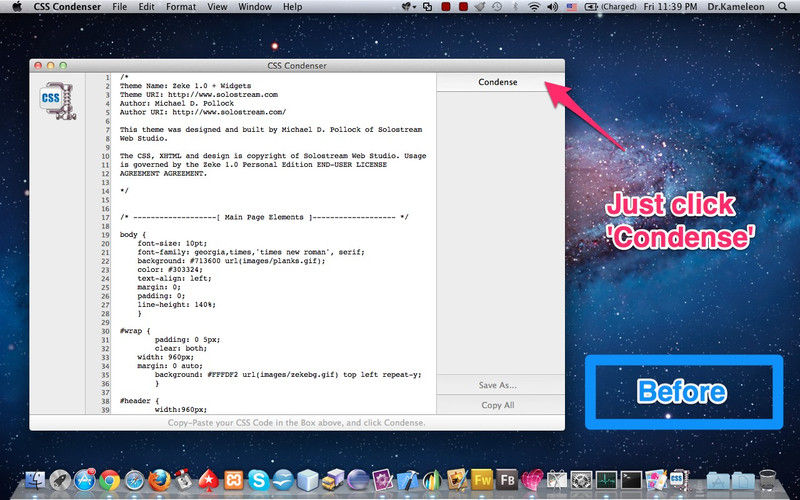Click the Copy All button

[498, 405]
